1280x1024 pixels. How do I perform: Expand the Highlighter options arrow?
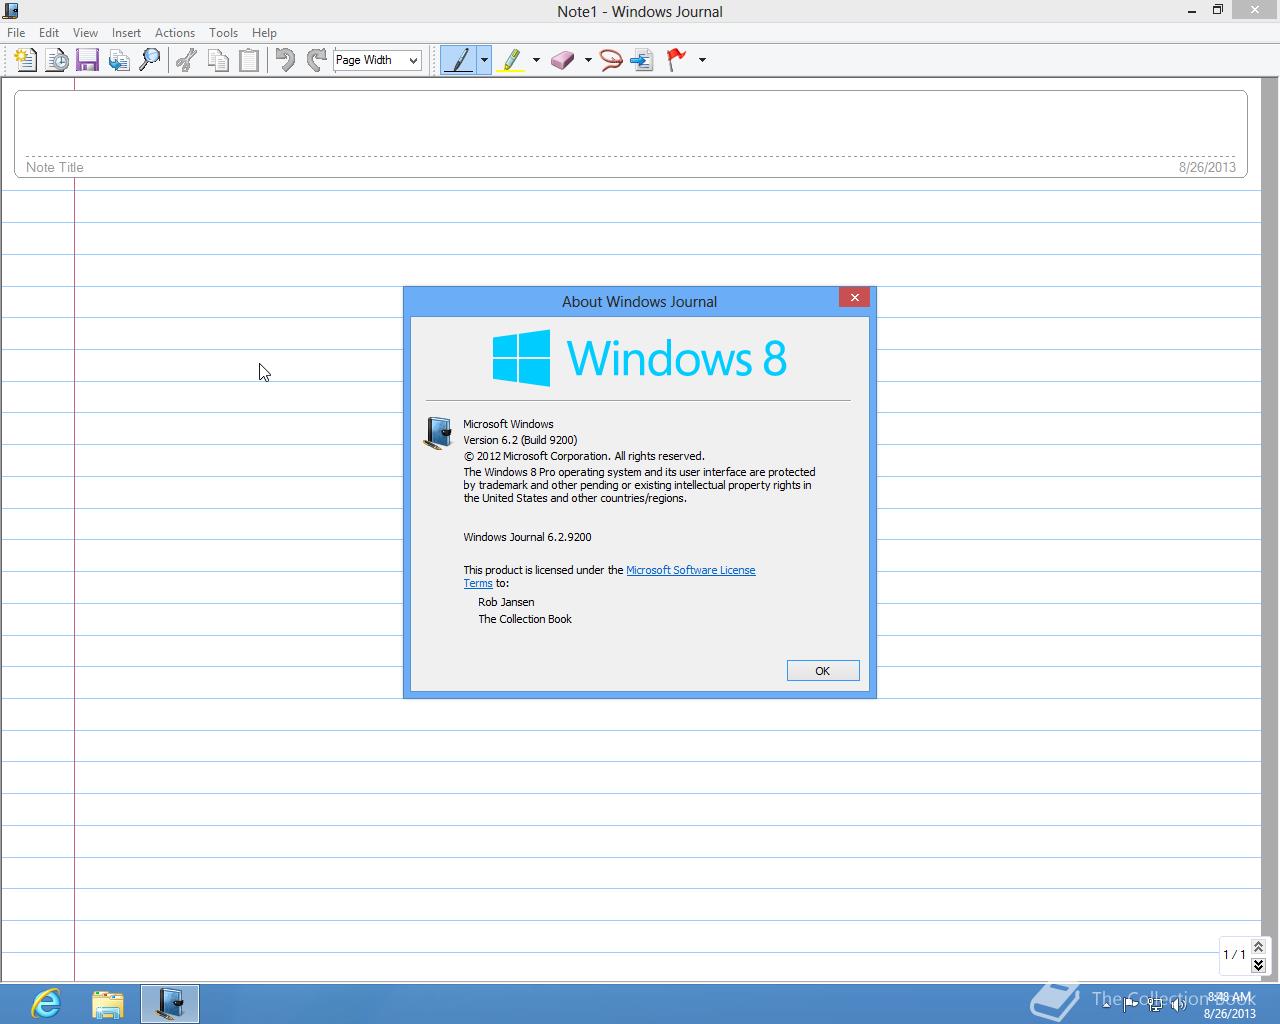536,60
